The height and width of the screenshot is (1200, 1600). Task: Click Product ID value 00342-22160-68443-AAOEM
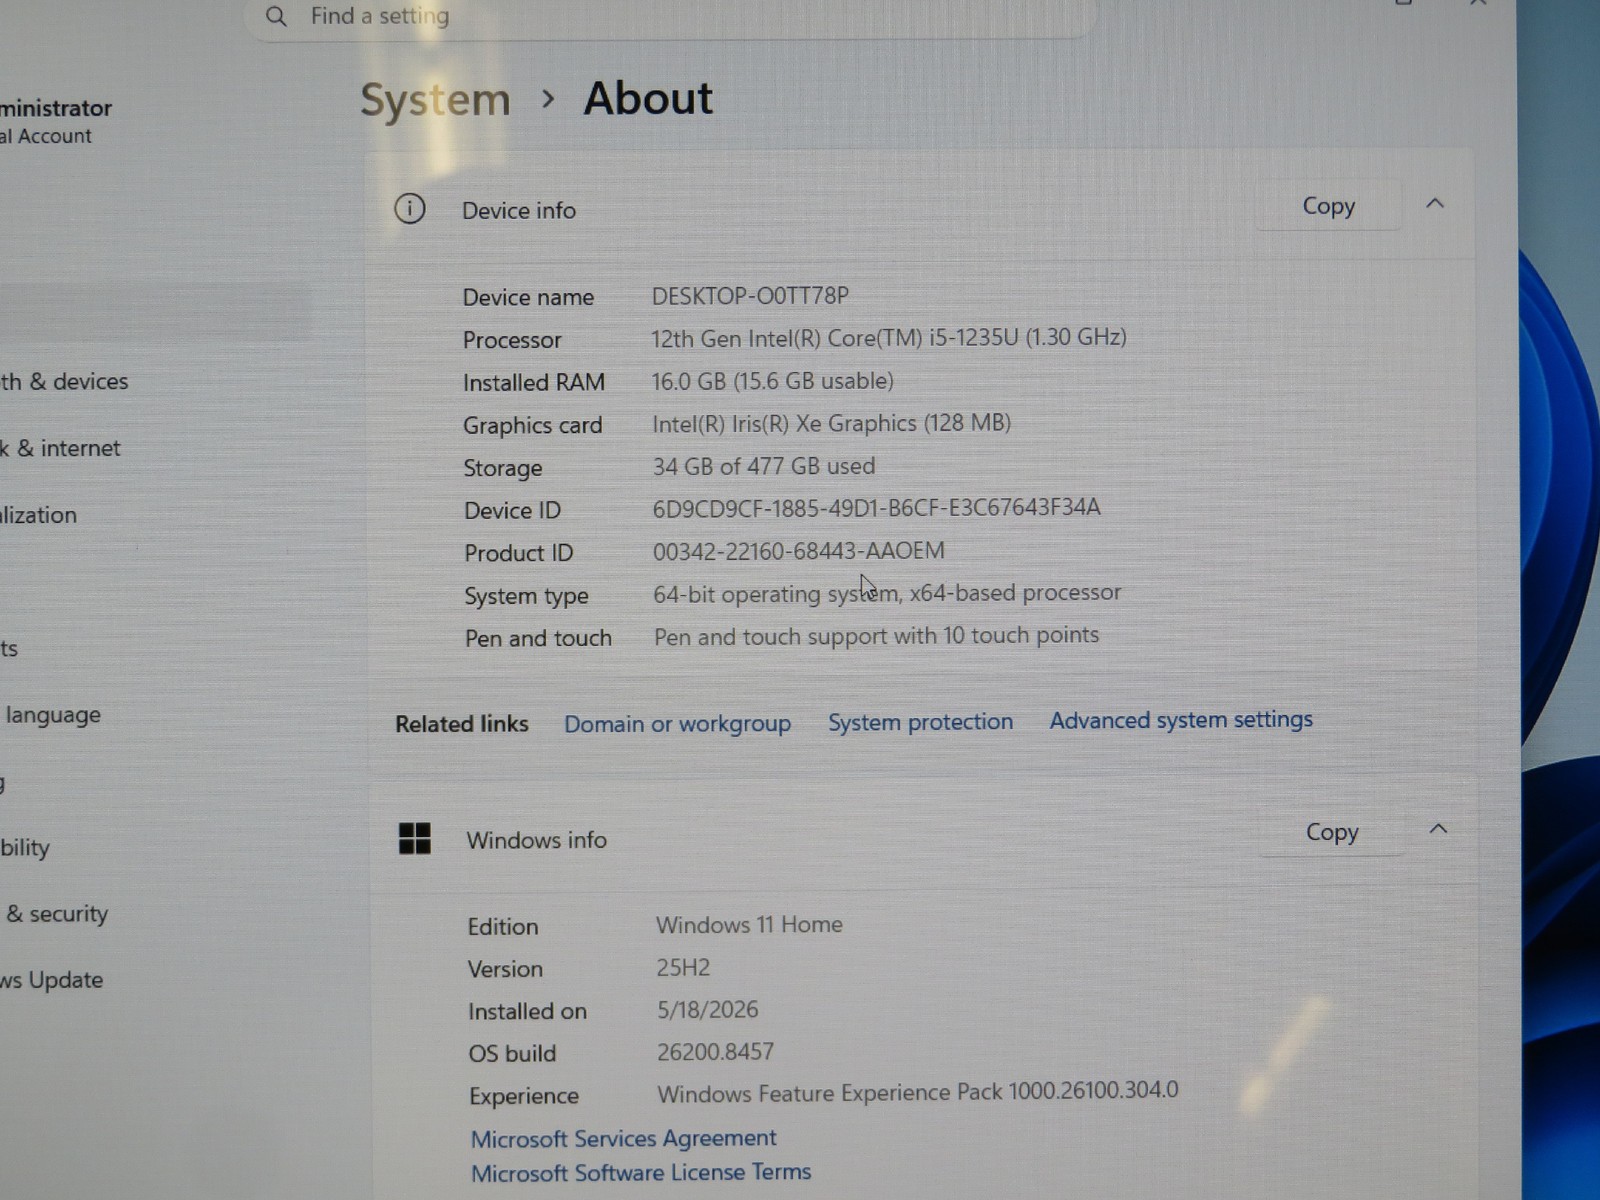click(x=799, y=551)
